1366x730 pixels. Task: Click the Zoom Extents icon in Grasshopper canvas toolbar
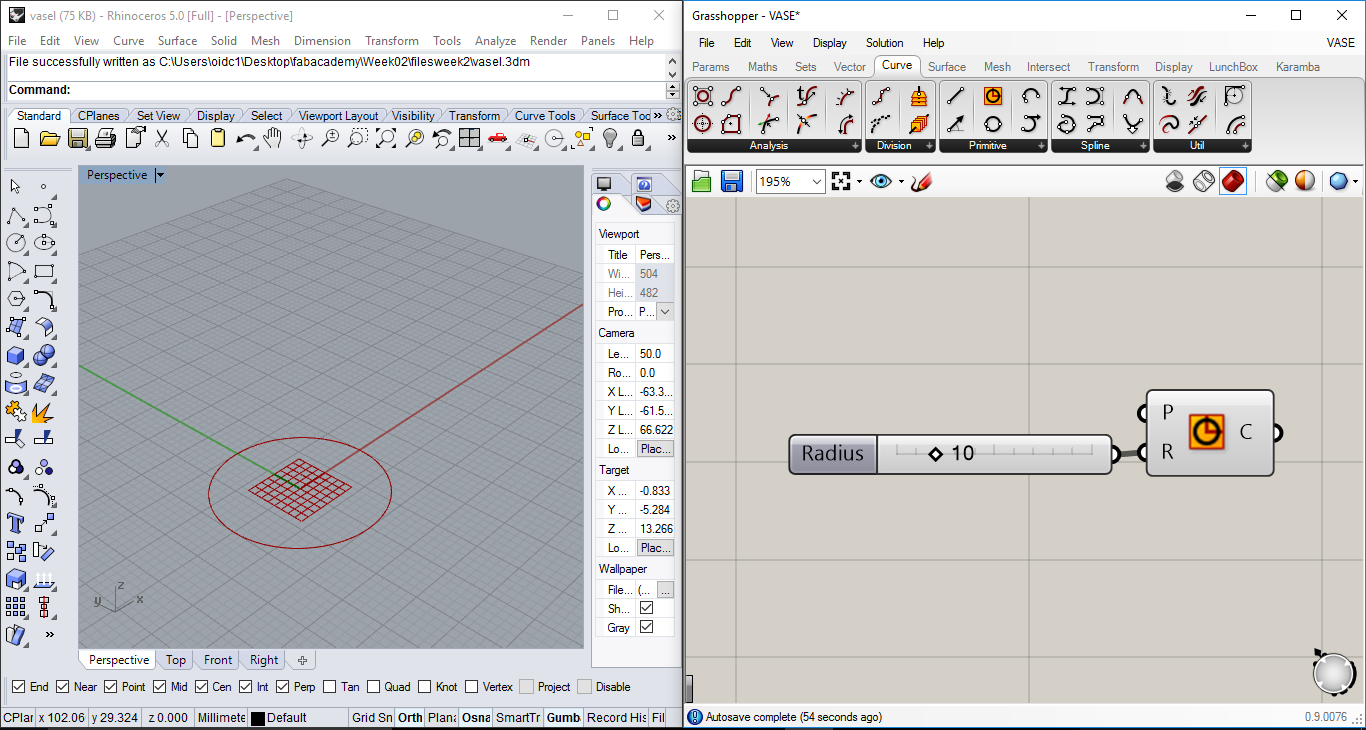click(840, 181)
